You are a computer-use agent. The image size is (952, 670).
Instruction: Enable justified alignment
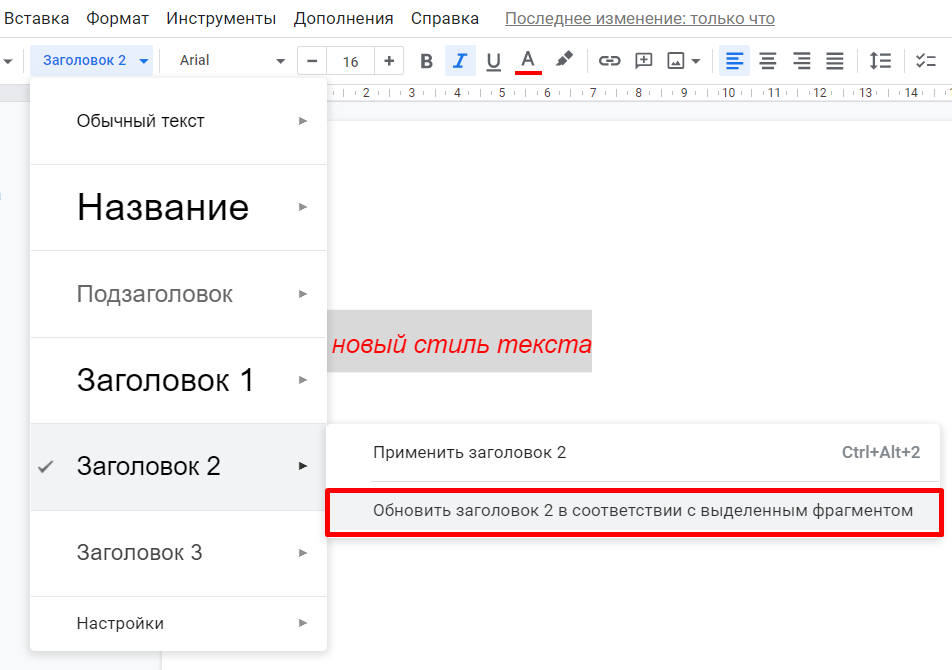834,60
